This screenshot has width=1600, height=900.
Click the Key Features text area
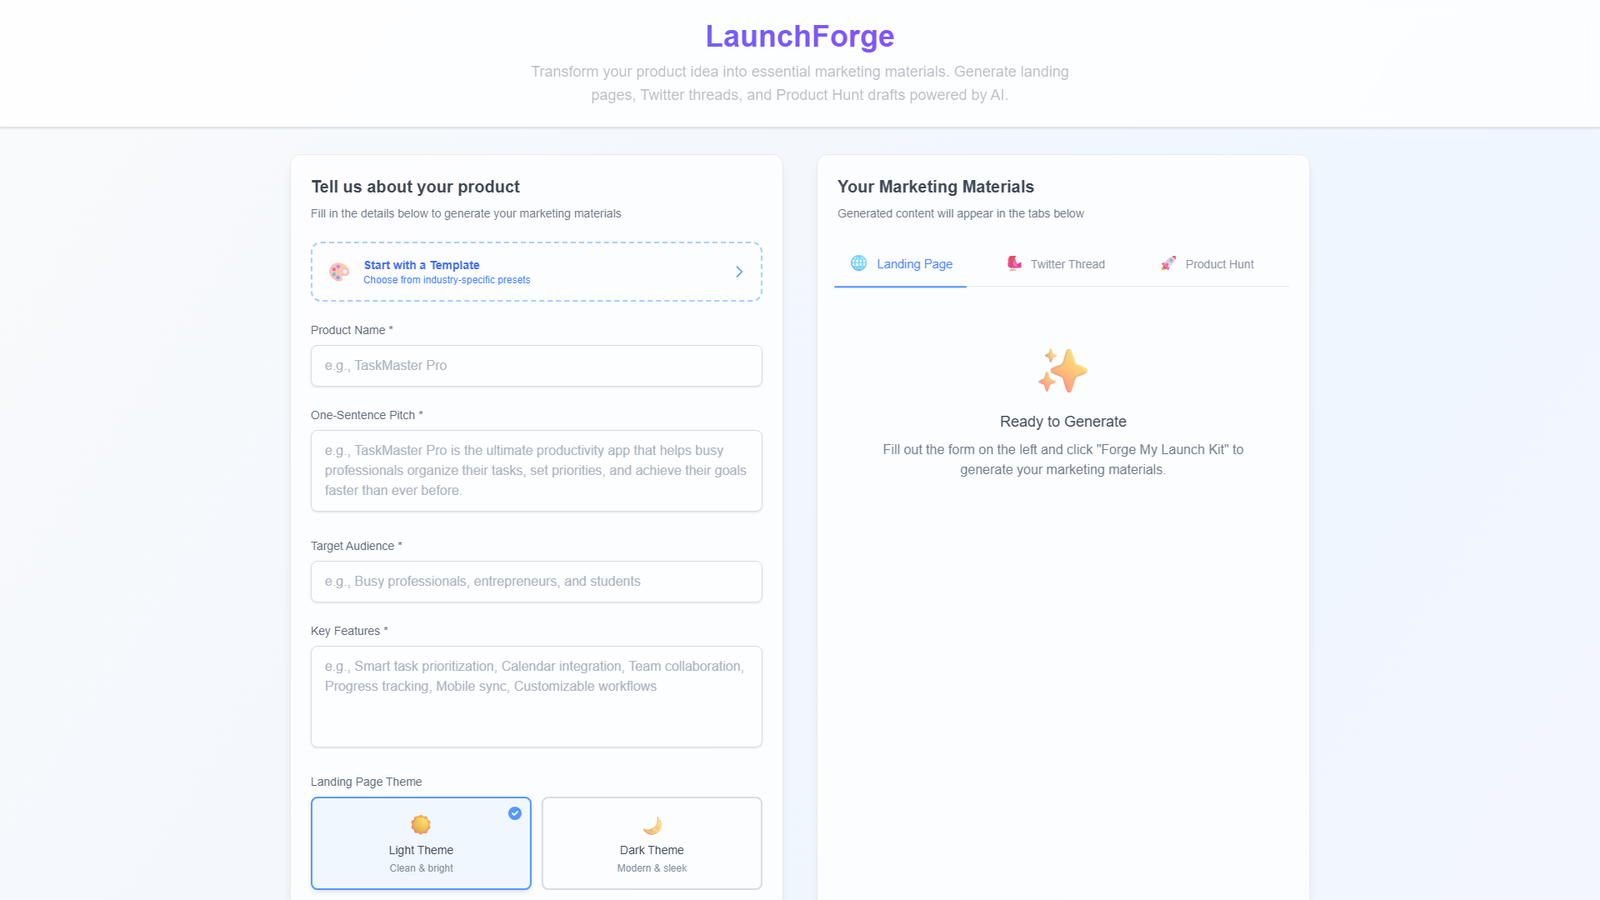coord(536,696)
